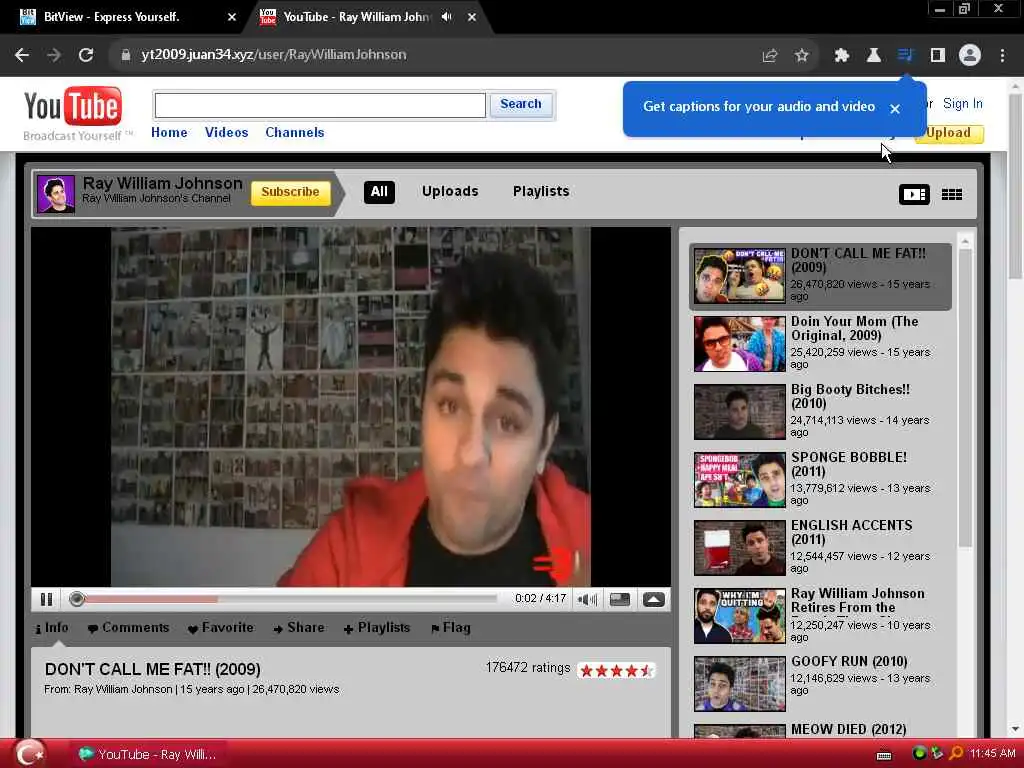This screenshot has height=768, width=1024.
Task: Open Doin Your Mom video thumbnail
Action: pos(739,344)
